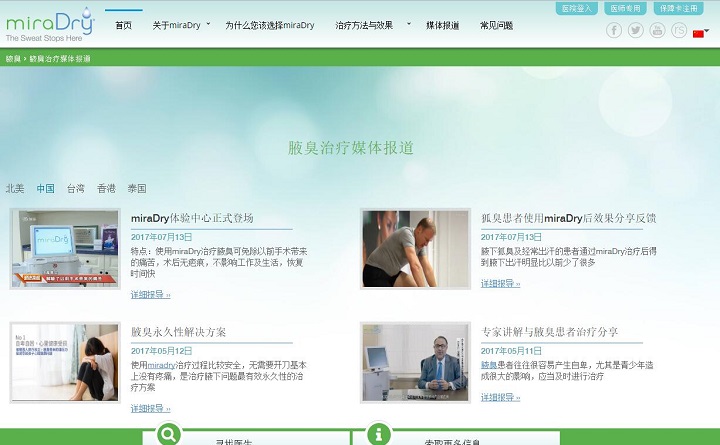Click the doctor in suit video thumbnail

[x=415, y=363]
